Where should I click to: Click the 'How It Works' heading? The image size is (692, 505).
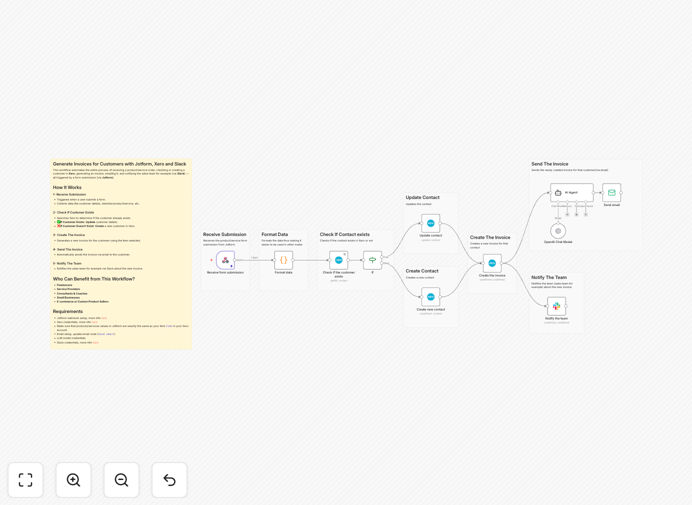[x=67, y=187]
